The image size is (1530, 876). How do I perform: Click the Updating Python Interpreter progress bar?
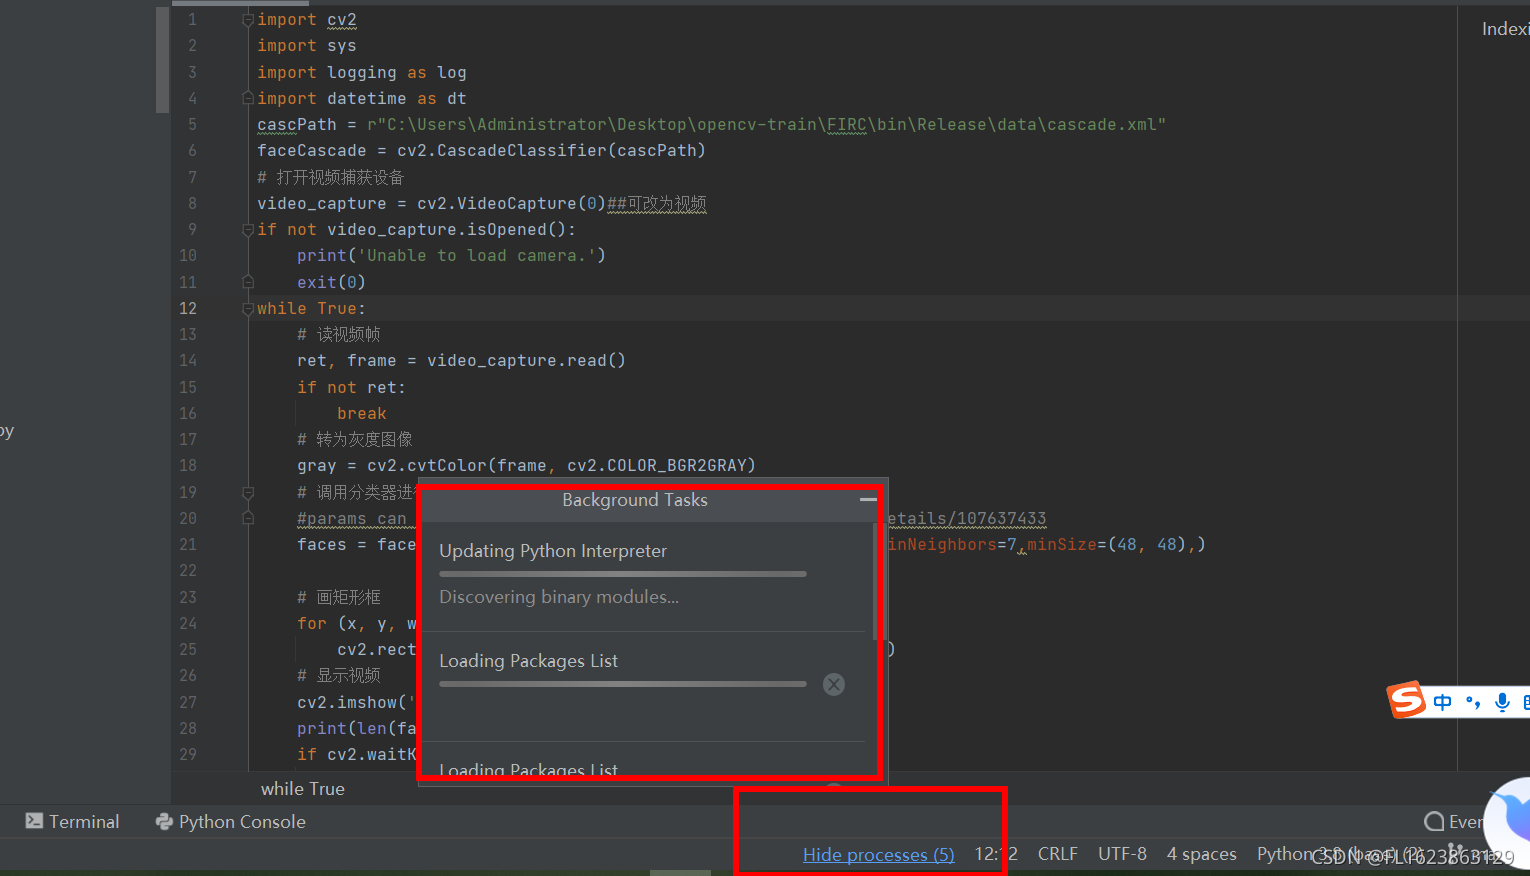click(623, 574)
